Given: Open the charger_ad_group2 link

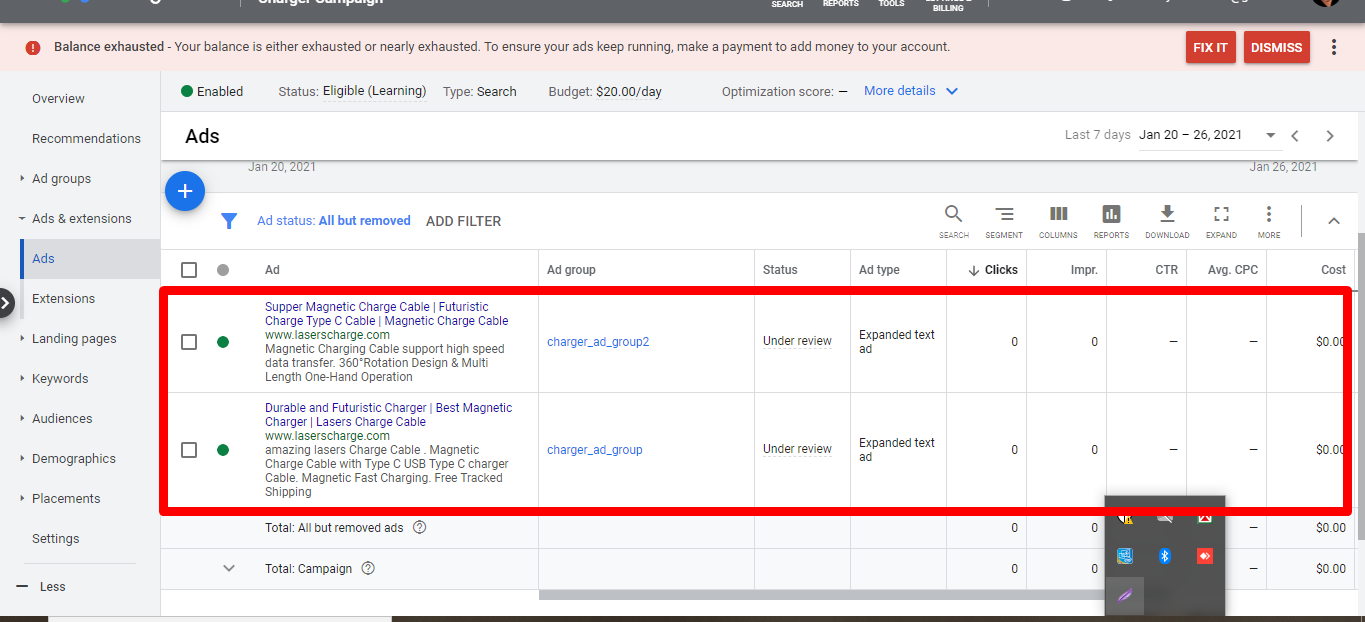Looking at the screenshot, I should 598,342.
